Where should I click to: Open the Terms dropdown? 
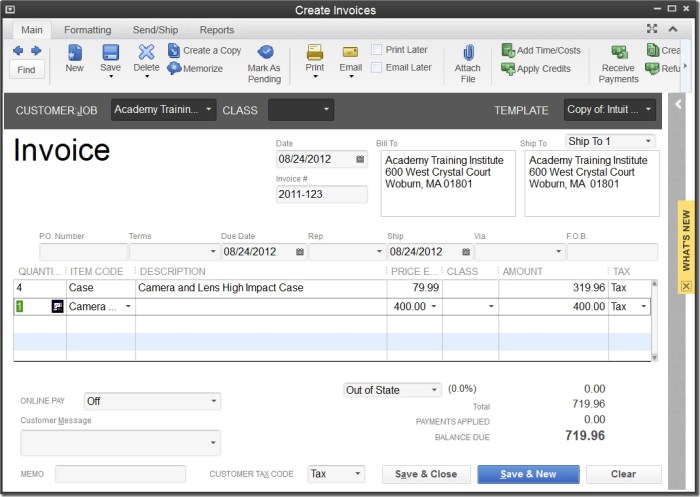[x=213, y=252]
